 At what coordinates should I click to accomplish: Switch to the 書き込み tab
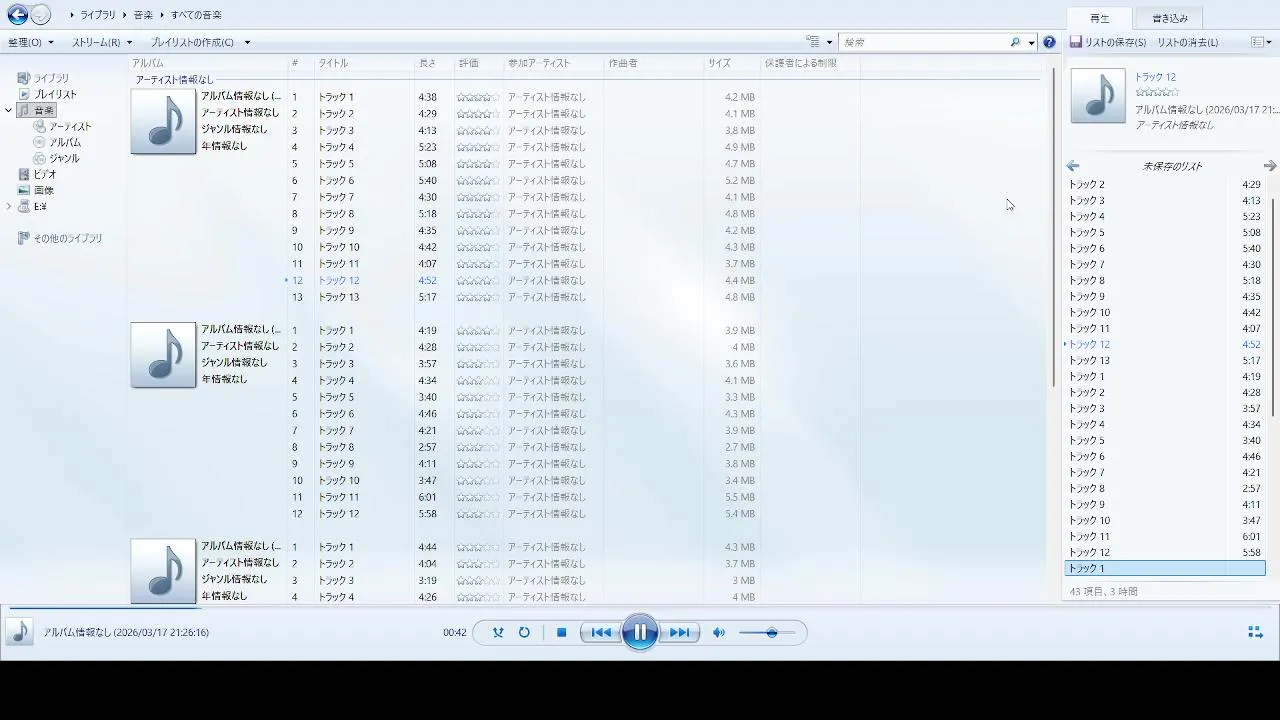(x=1170, y=18)
